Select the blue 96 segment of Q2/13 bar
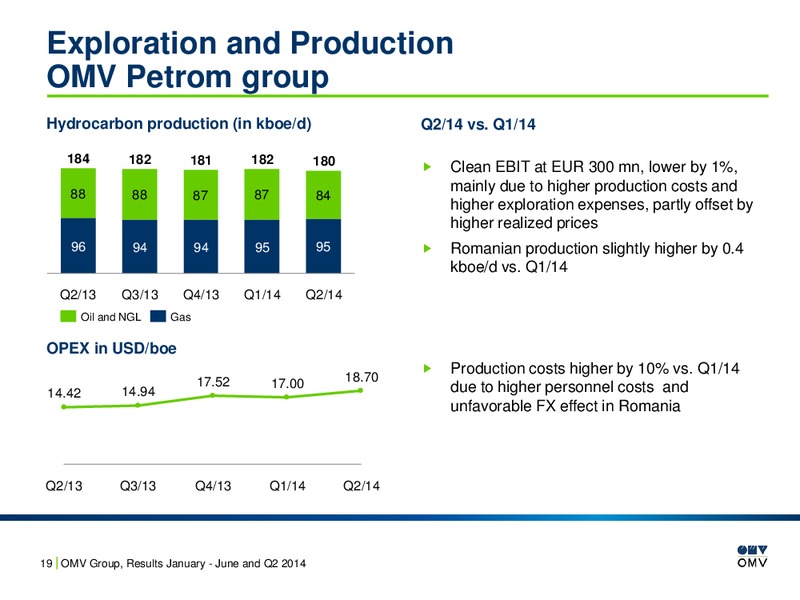Image resolution: width=800 pixels, height=600 pixels. tap(78, 246)
